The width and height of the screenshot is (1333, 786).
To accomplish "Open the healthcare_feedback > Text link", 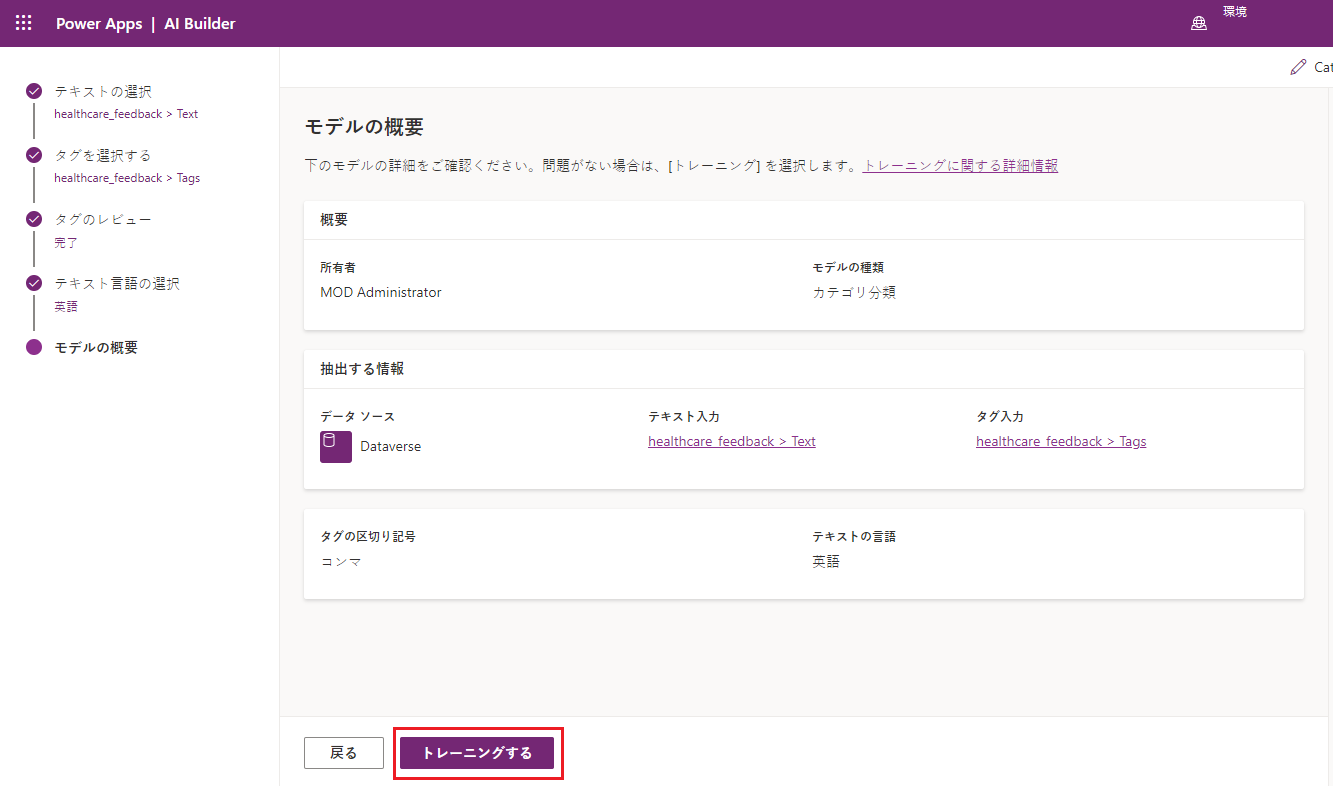I will 731,441.
